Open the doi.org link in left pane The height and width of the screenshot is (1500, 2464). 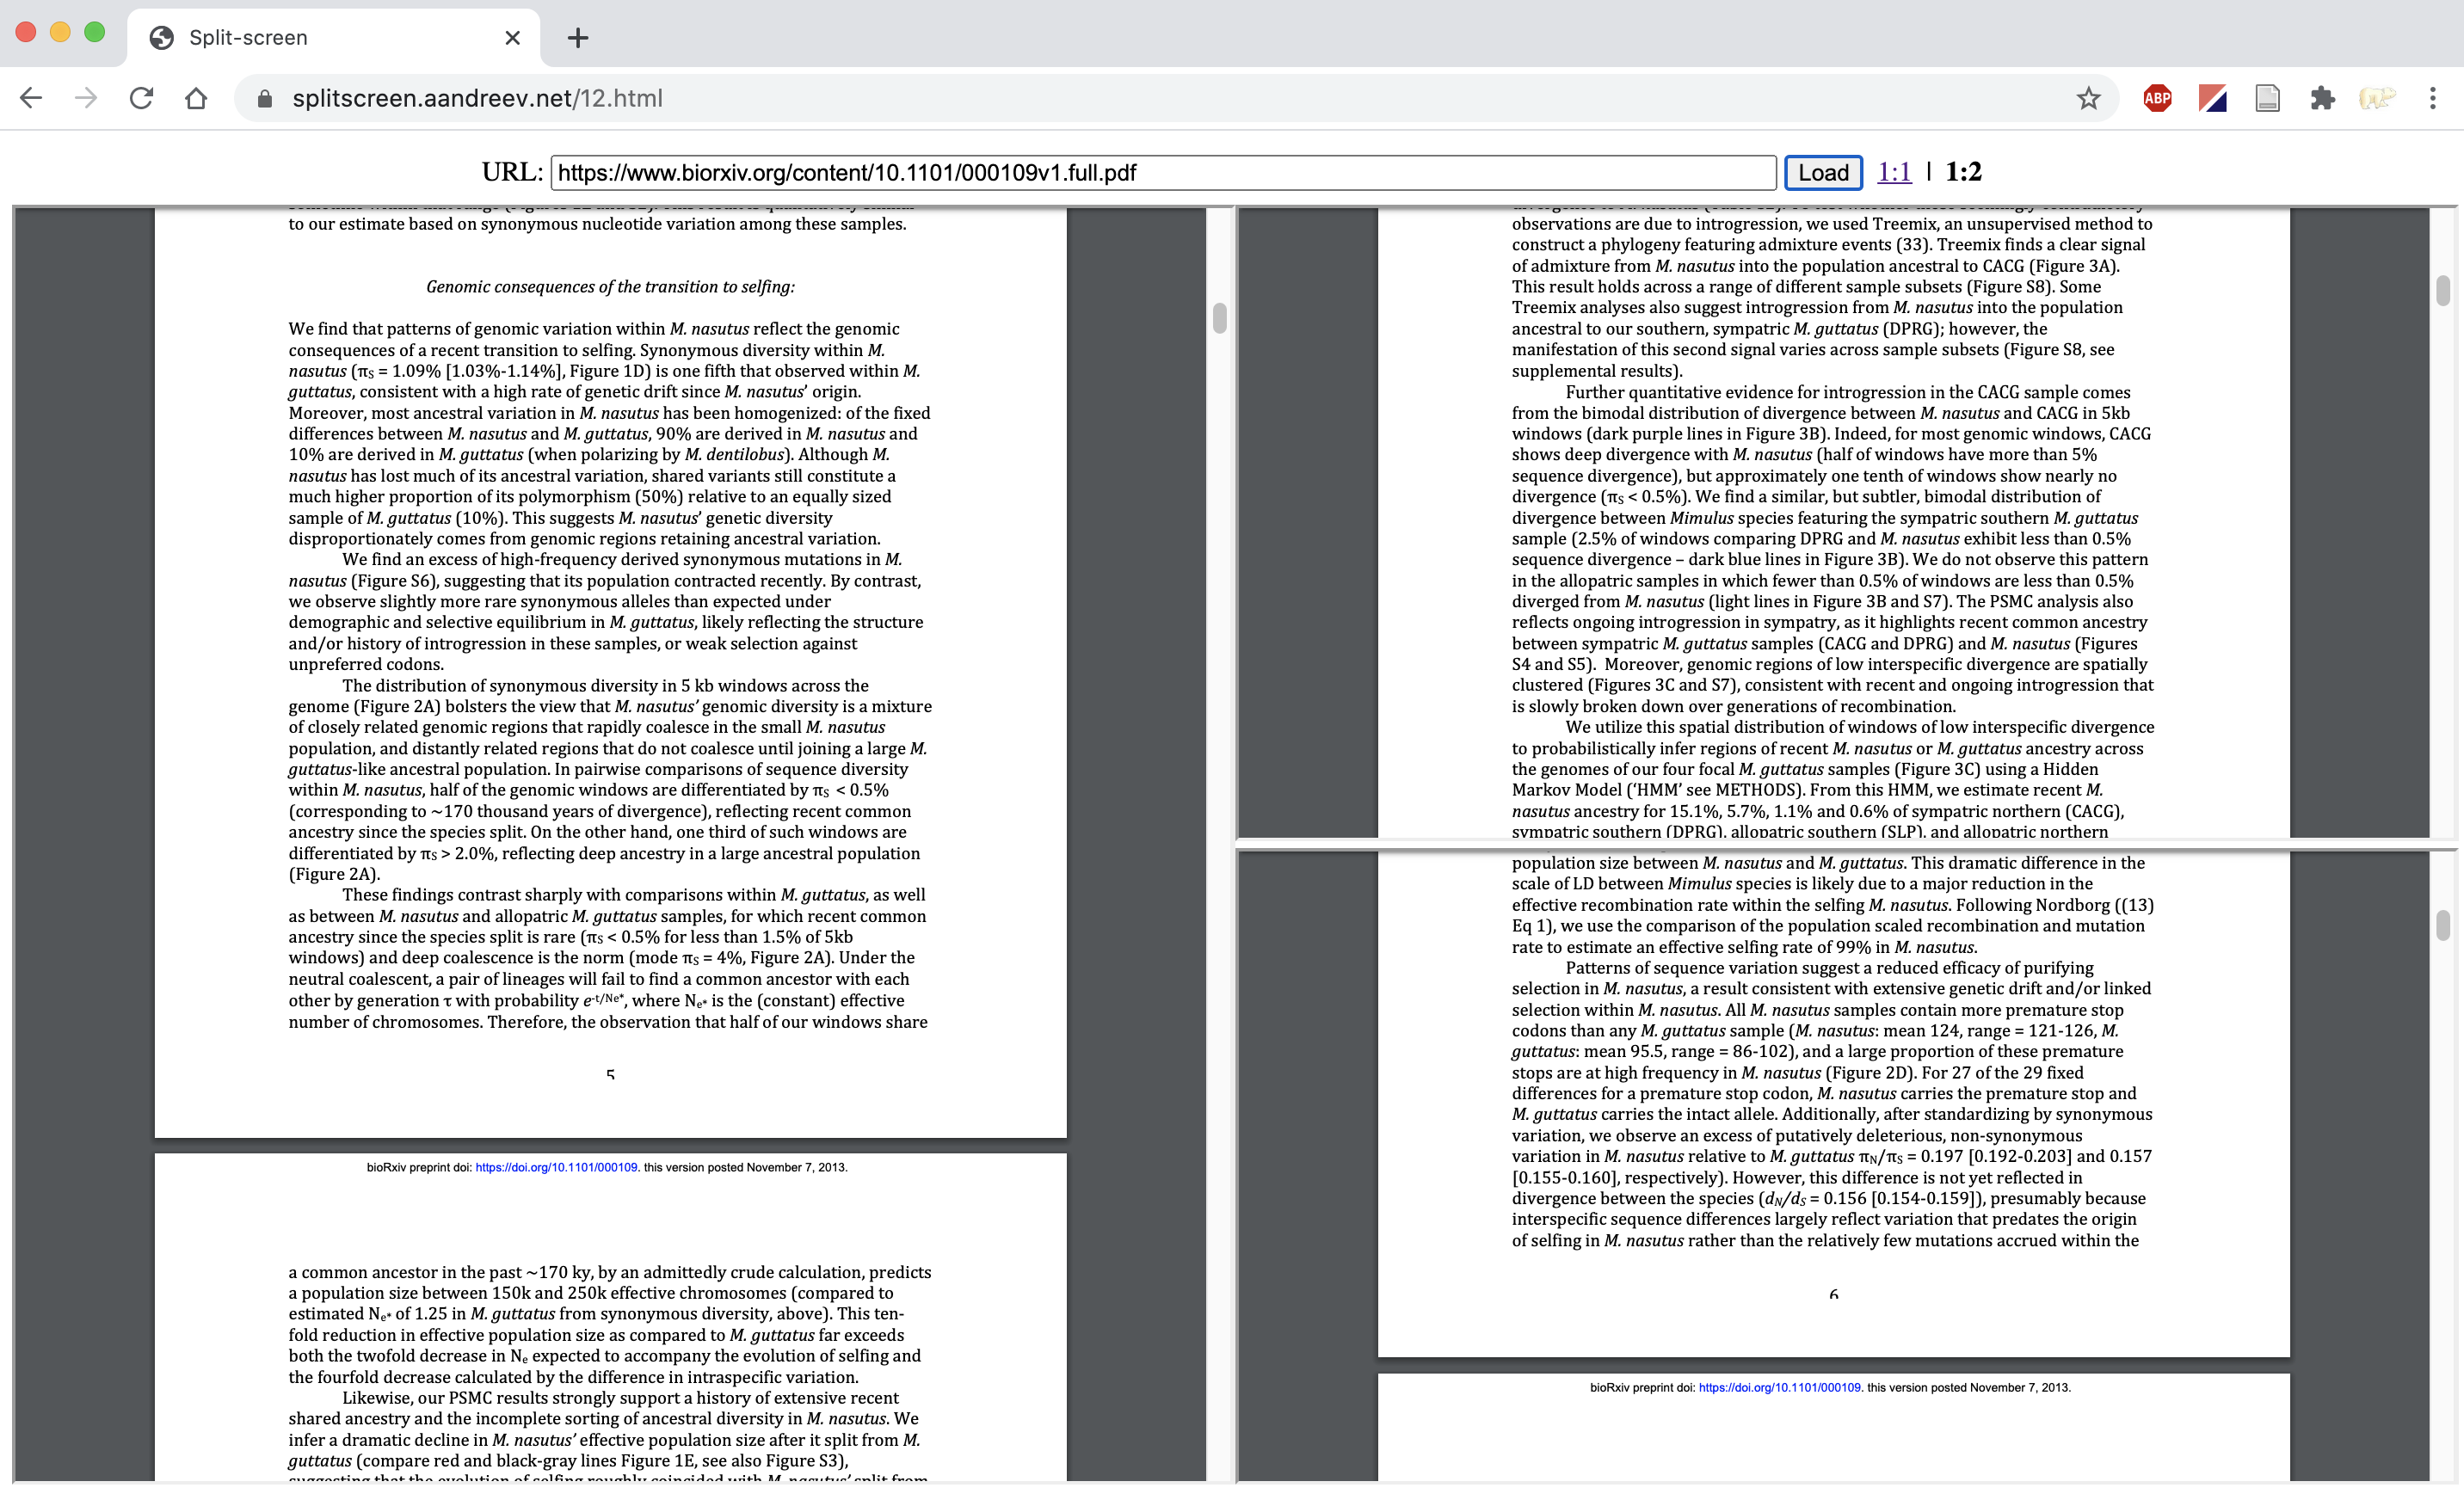click(556, 1167)
